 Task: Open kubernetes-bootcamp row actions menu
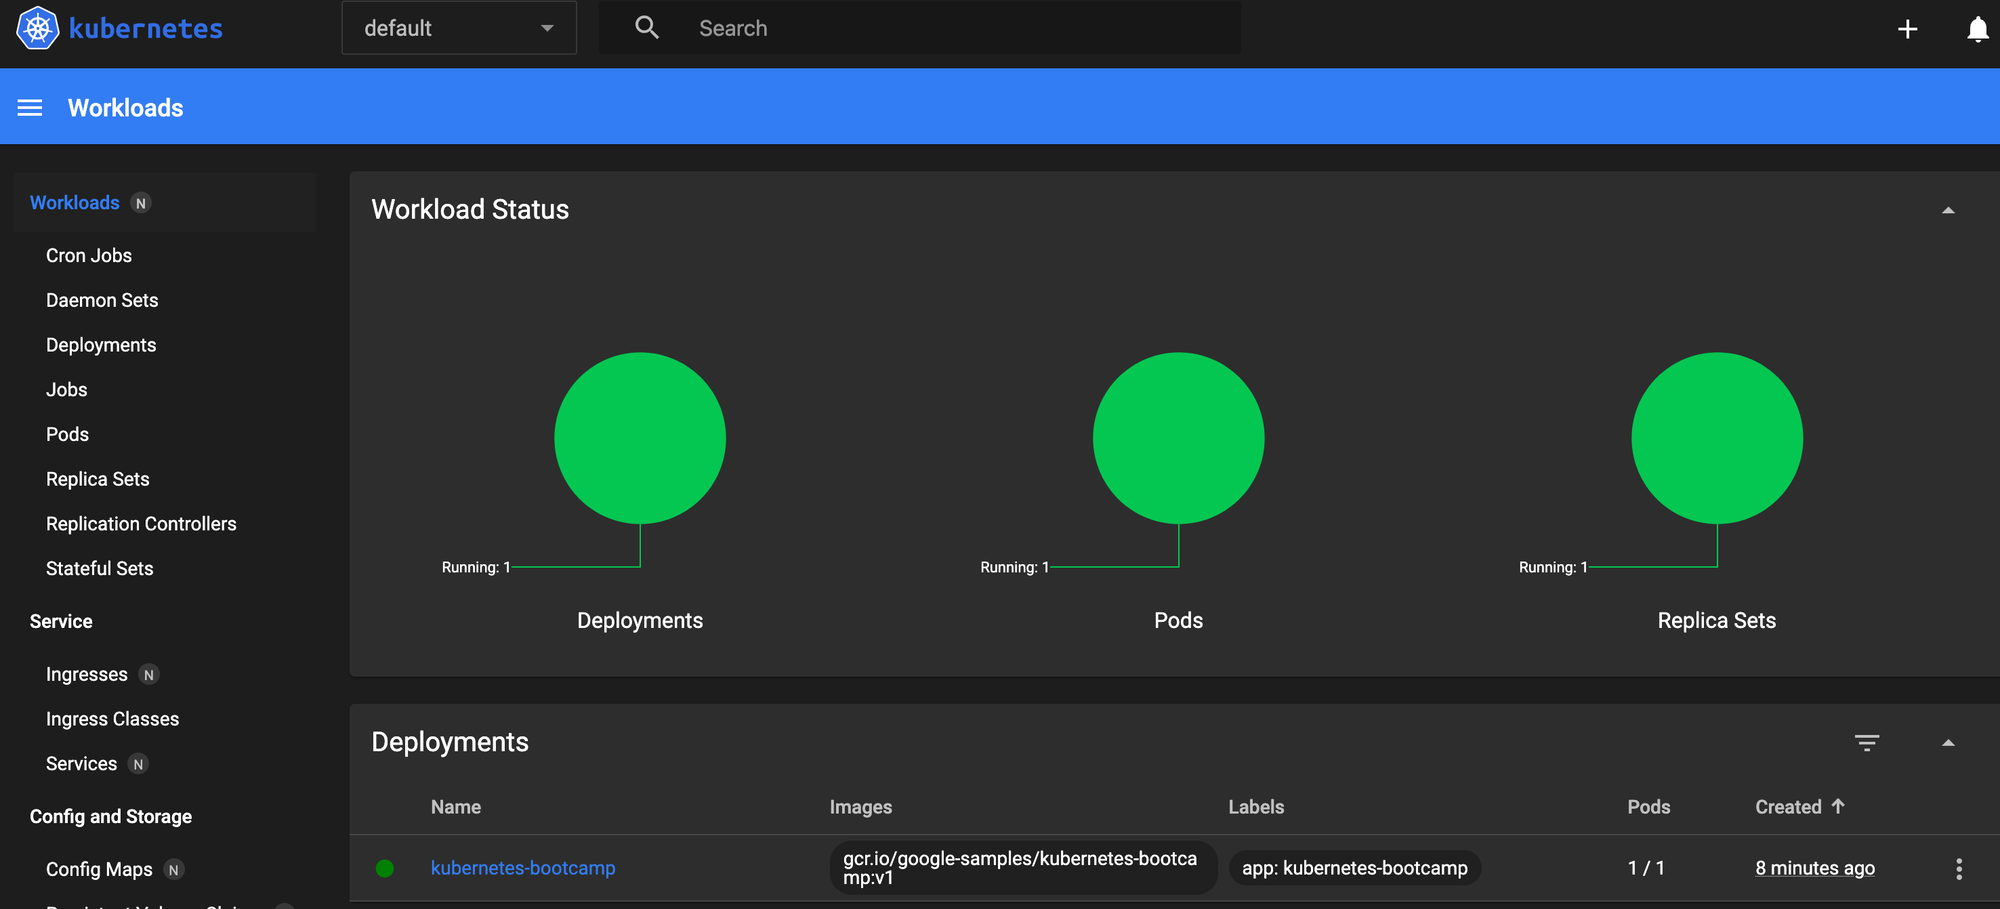[1959, 869]
